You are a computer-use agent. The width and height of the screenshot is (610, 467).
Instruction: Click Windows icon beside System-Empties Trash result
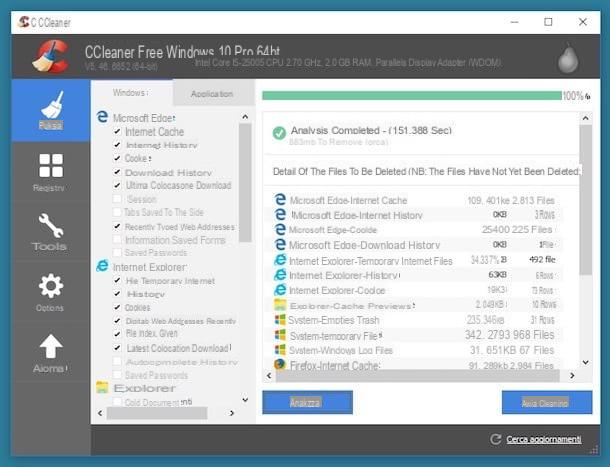coord(280,320)
